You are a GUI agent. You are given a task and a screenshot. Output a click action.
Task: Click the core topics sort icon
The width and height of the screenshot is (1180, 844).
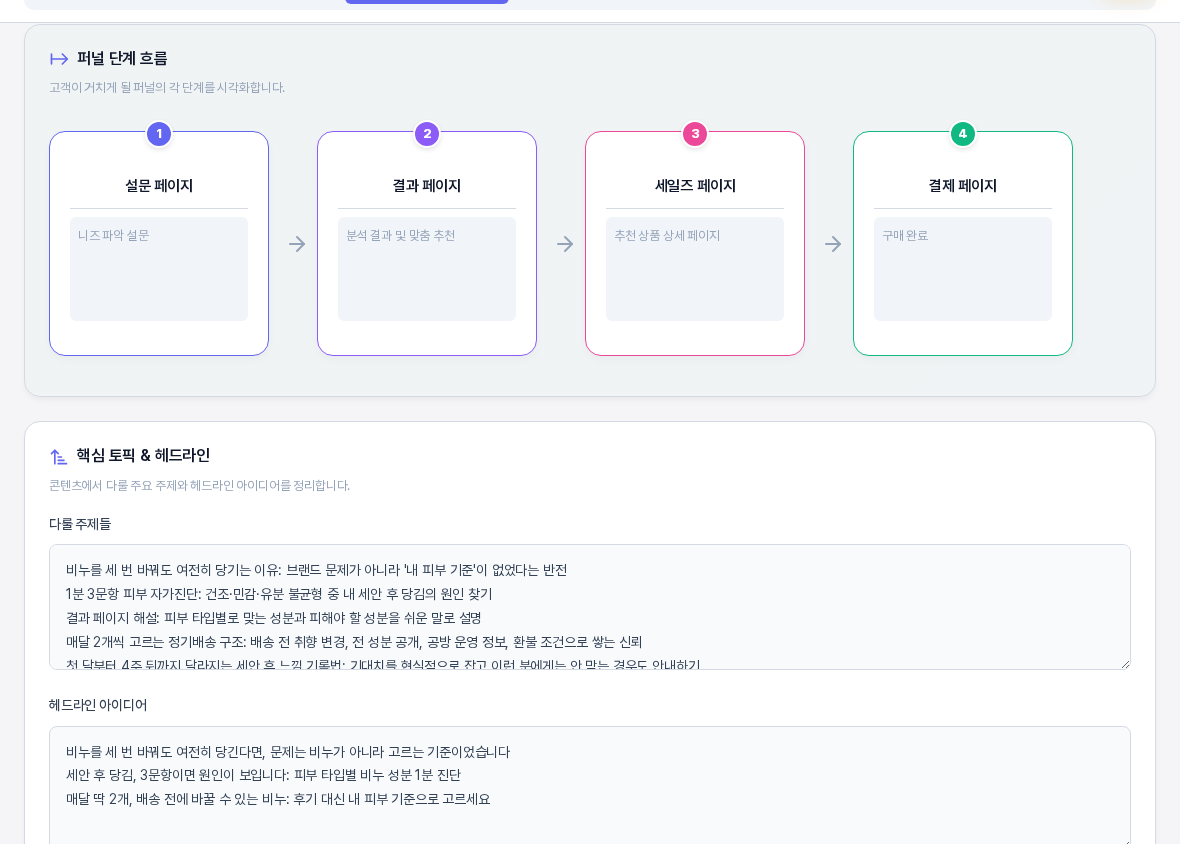(x=59, y=456)
